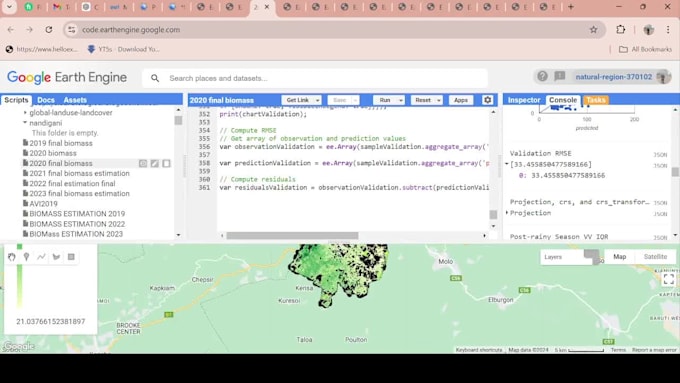Open the Save dropdown arrow
Image resolution: width=680 pixels, height=383 pixels.
[x=356, y=100]
